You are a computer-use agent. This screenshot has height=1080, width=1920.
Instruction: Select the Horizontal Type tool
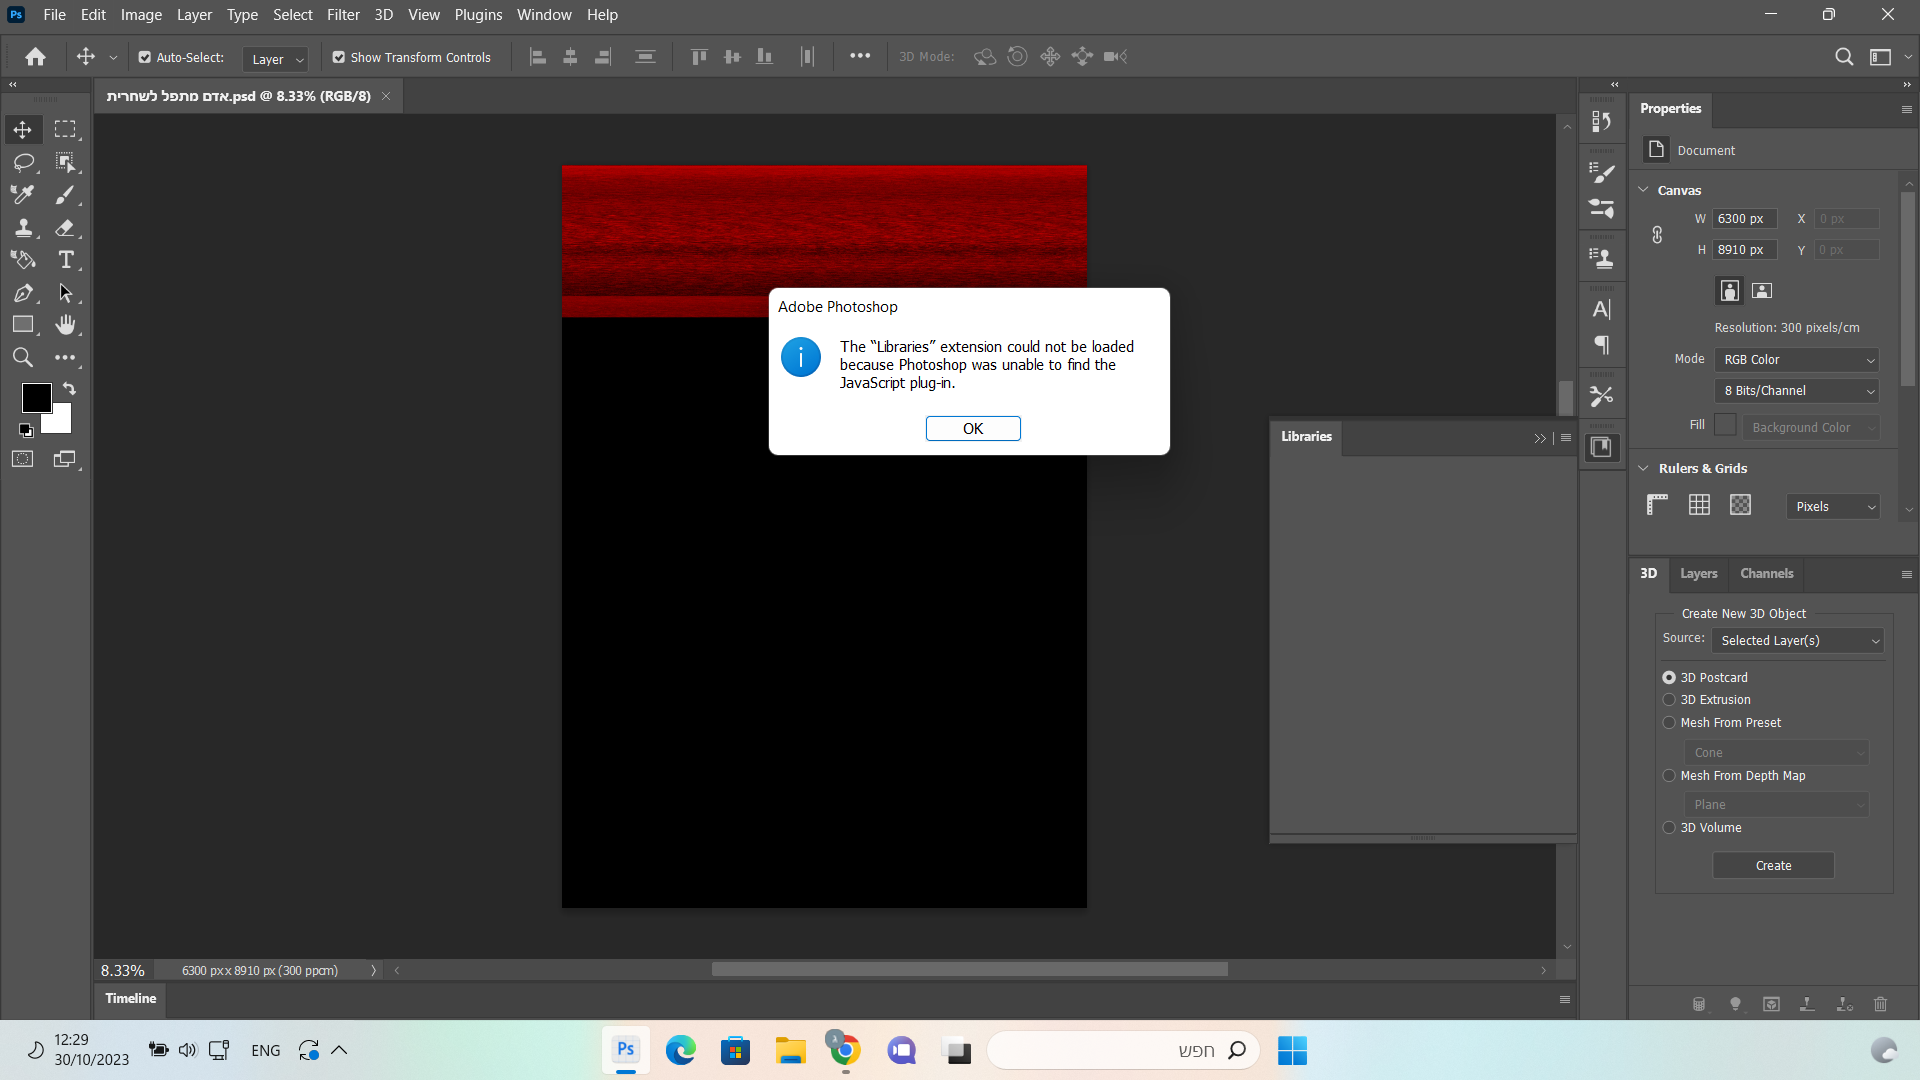tap(66, 260)
